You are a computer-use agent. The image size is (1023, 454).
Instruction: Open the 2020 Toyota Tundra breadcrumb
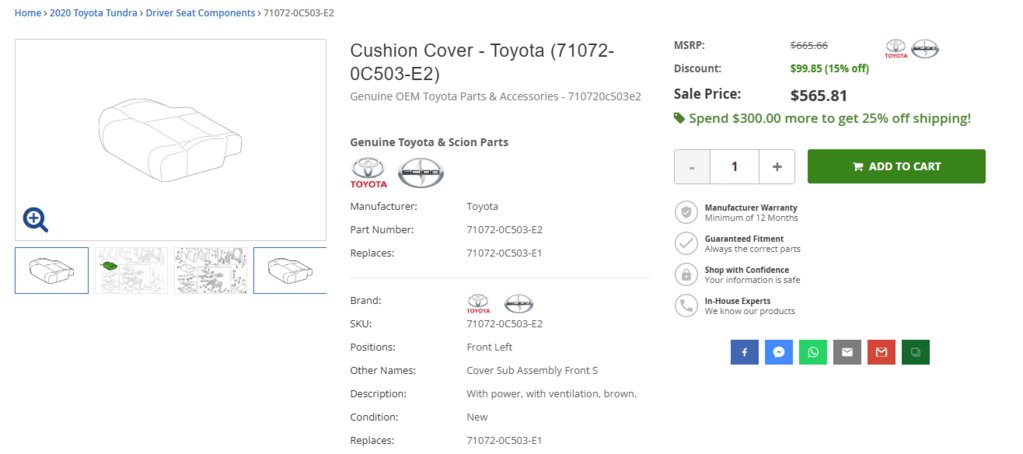[93, 12]
